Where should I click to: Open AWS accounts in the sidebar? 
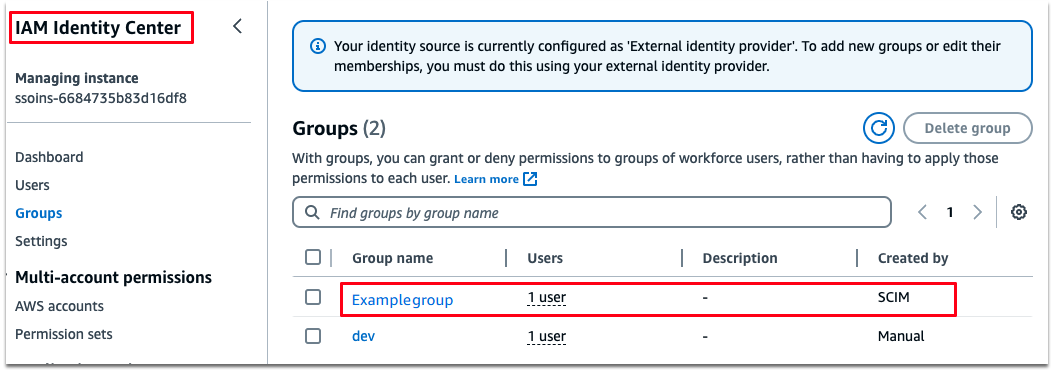pos(59,306)
